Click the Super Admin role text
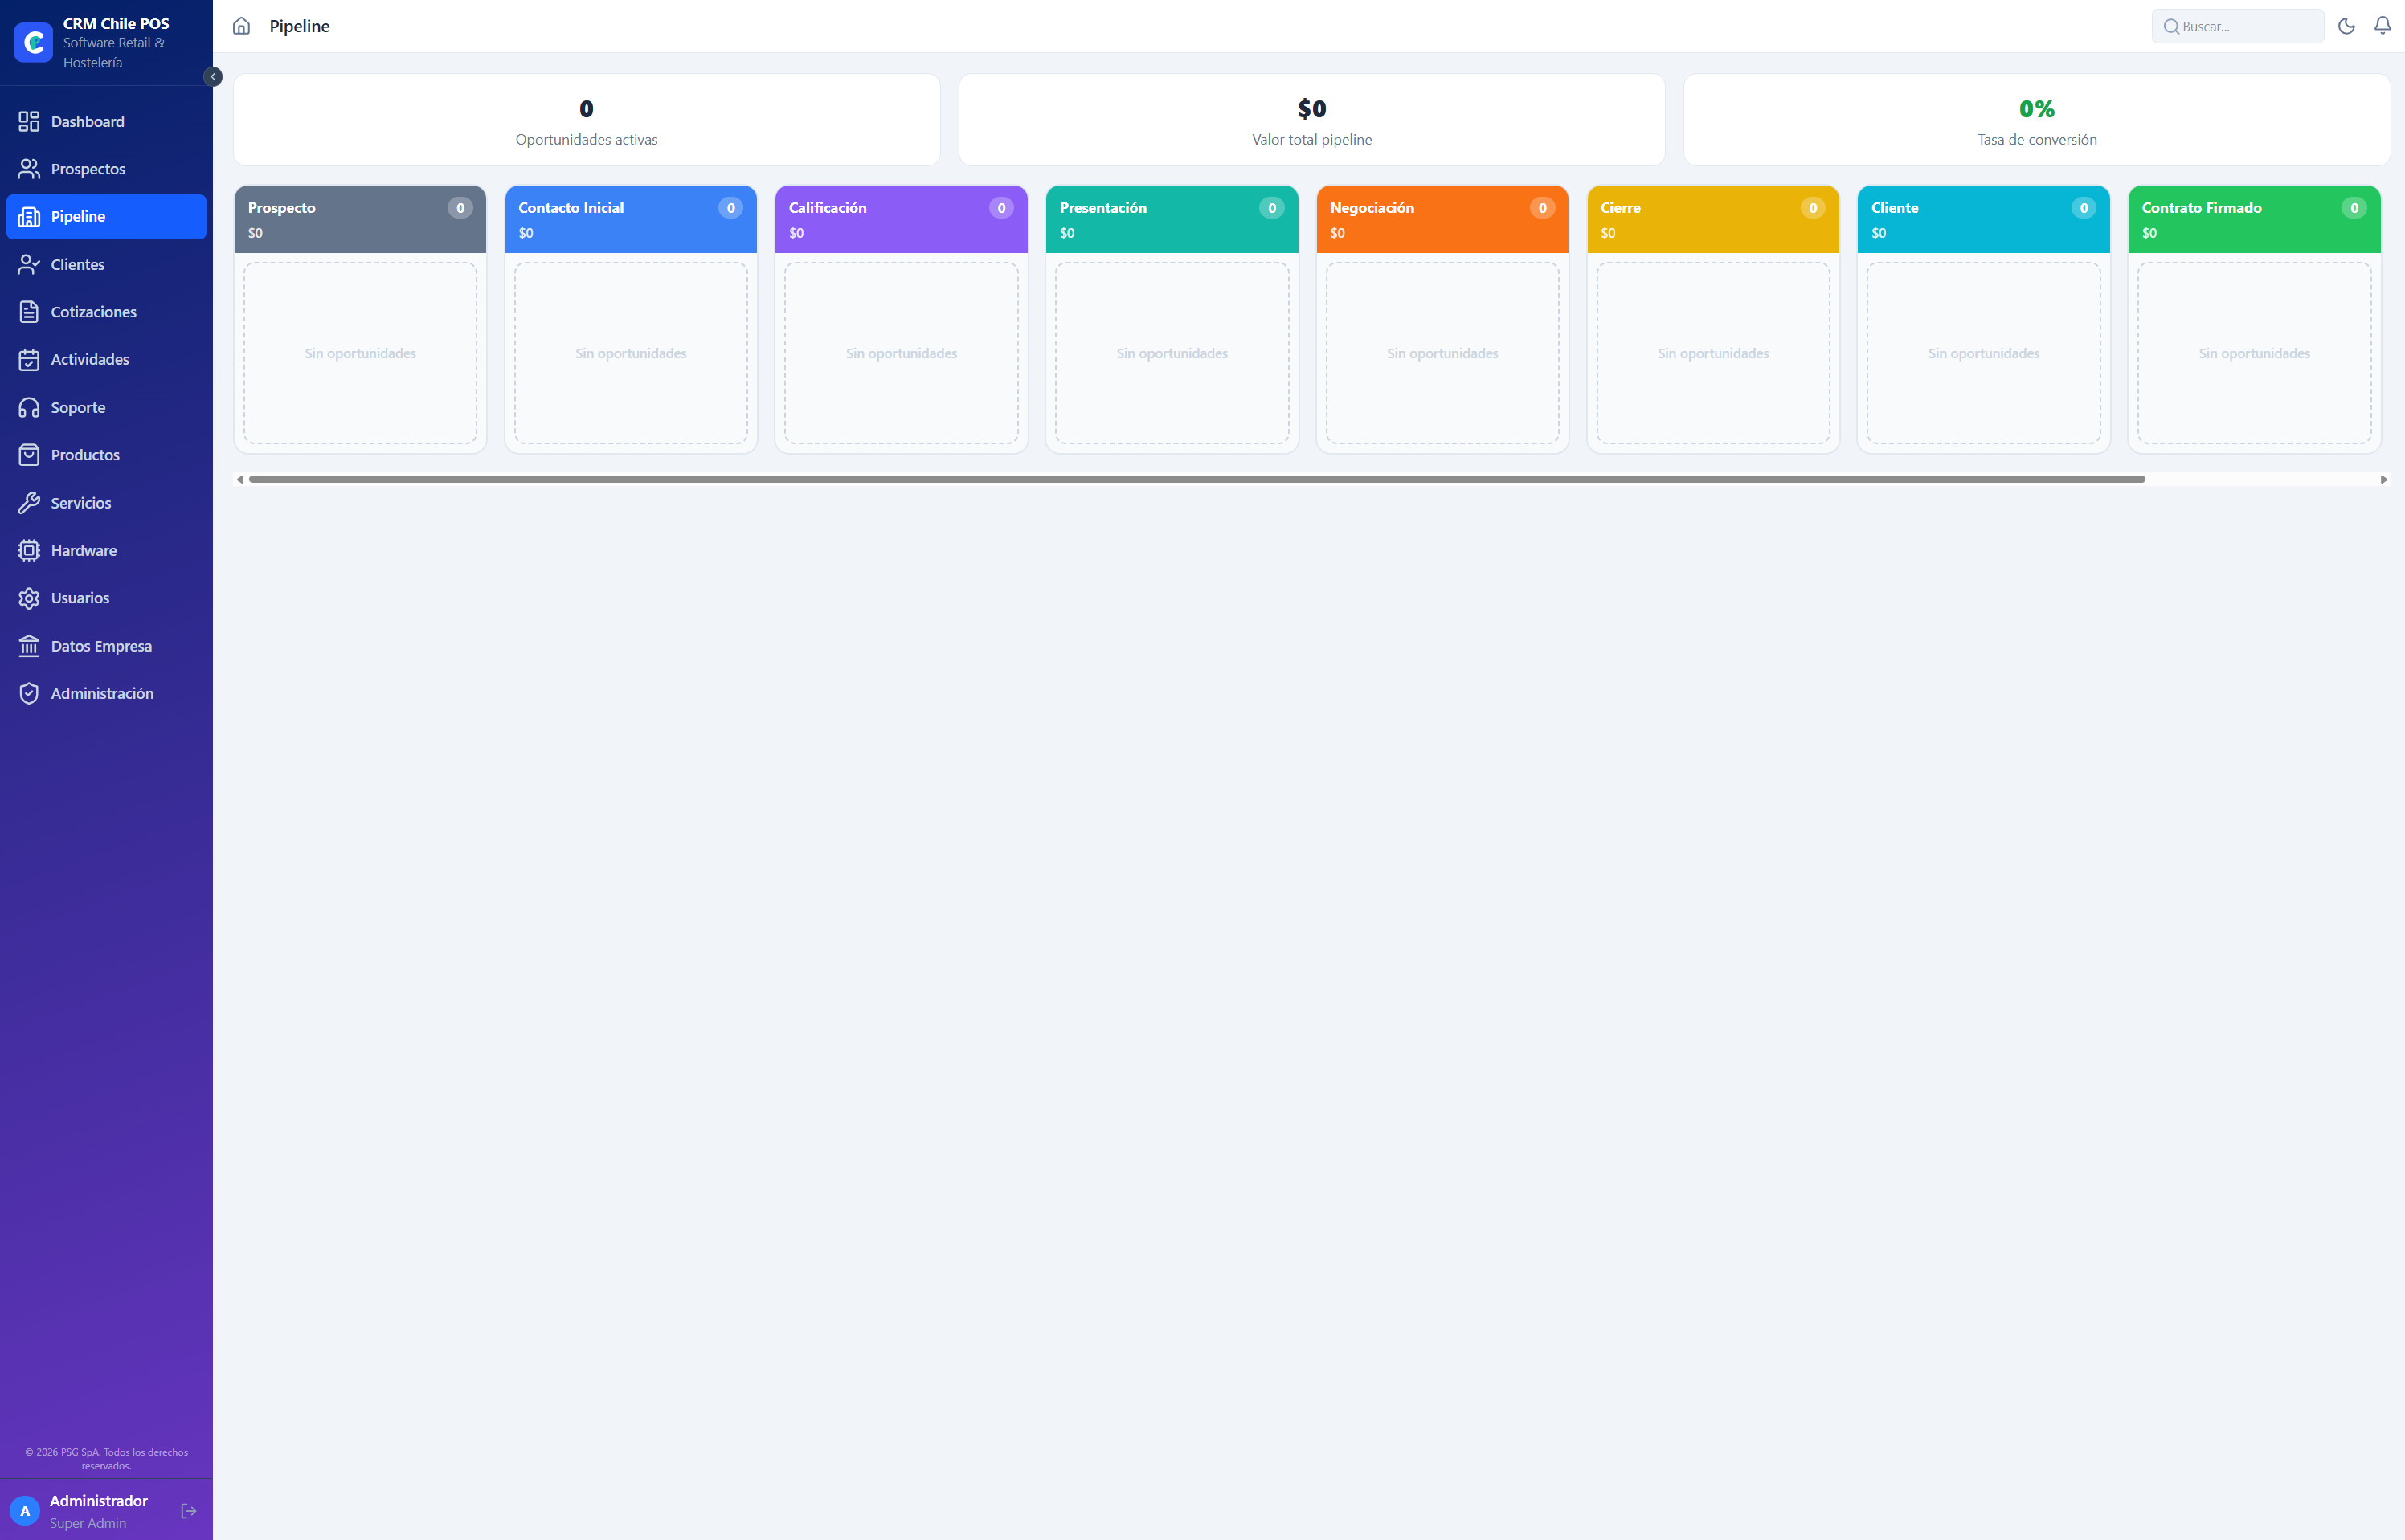Viewport: 2405px width, 1540px height. [x=88, y=1523]
